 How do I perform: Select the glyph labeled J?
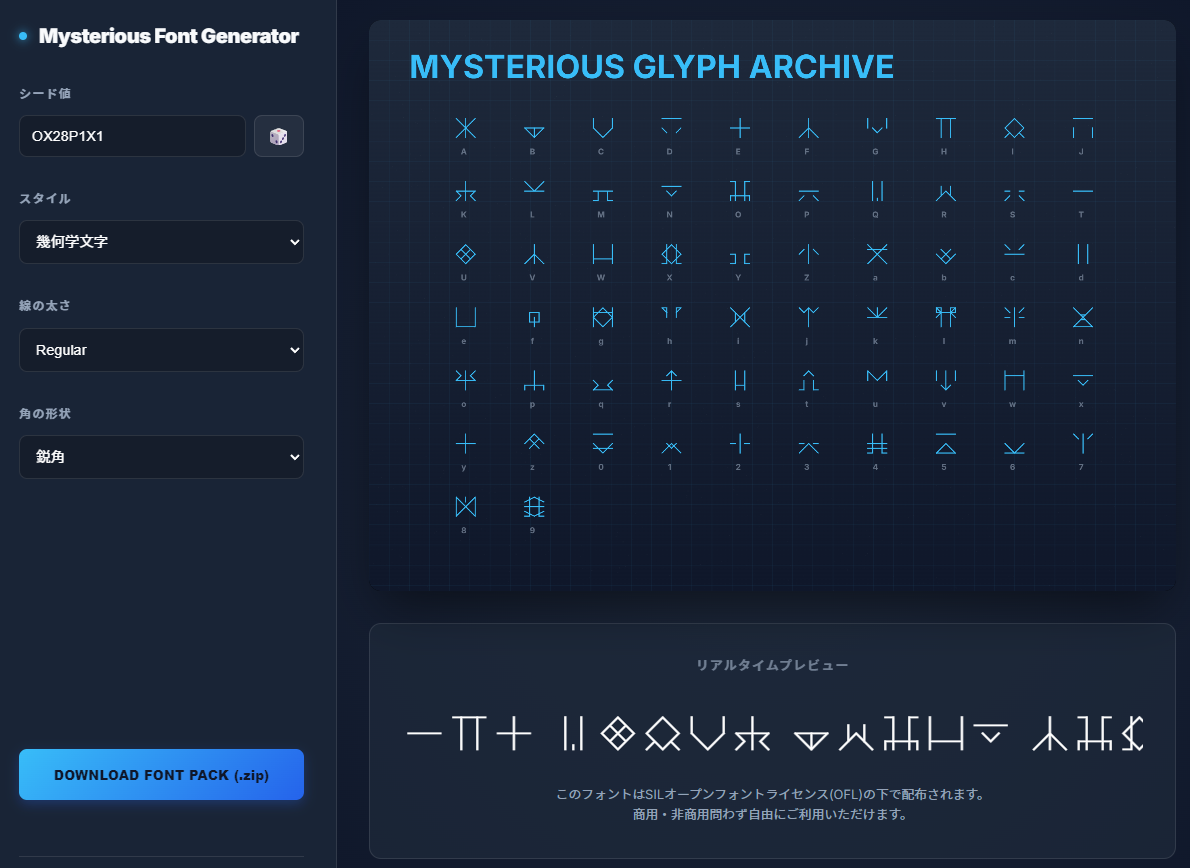(1083, 128)
